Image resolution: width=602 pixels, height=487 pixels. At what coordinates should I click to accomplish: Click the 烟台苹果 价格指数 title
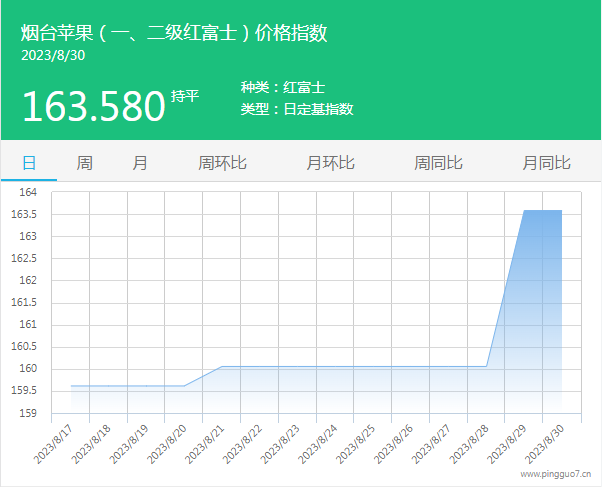click(x=174, y=33)
